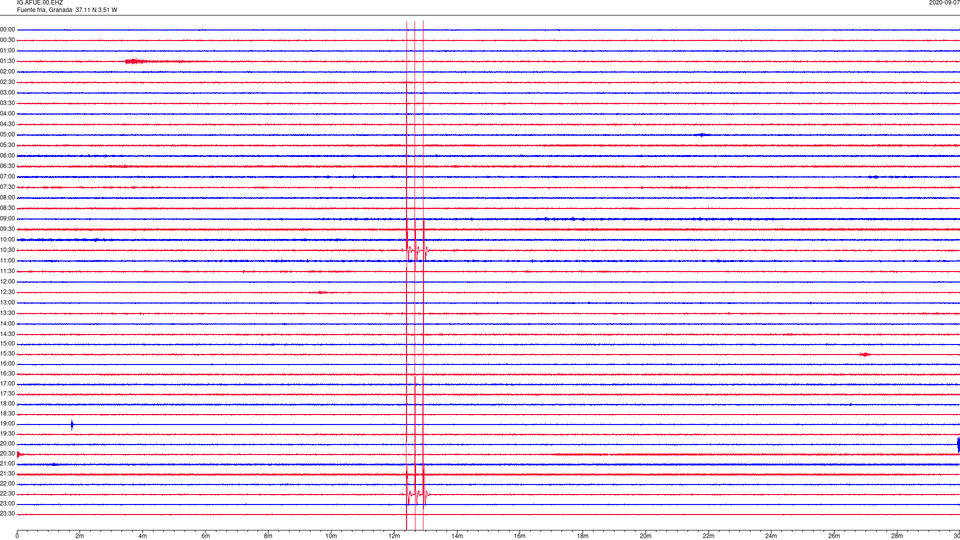Click the blue blip on the 05:00 trace
Screen dimensions: 960x540
(x=703, y=135)
